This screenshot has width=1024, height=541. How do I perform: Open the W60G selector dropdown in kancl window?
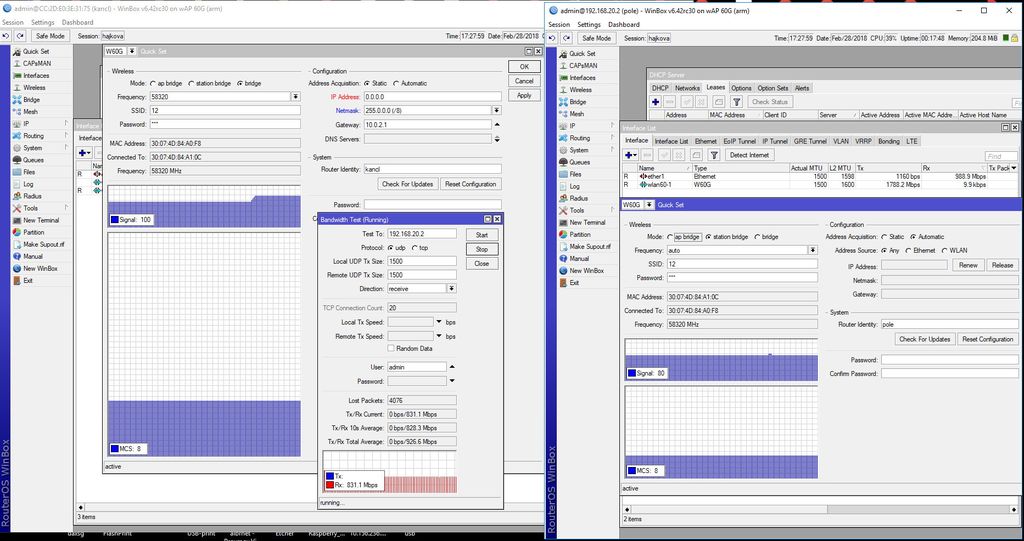point(132,51)
